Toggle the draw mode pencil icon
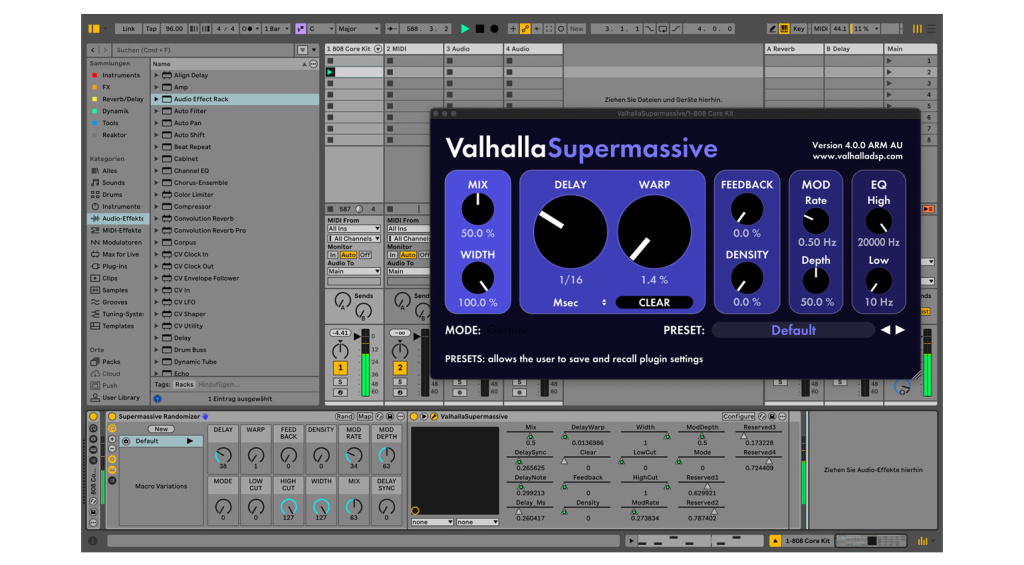This screenshot has height=565, width=1024. coord(773,29)
